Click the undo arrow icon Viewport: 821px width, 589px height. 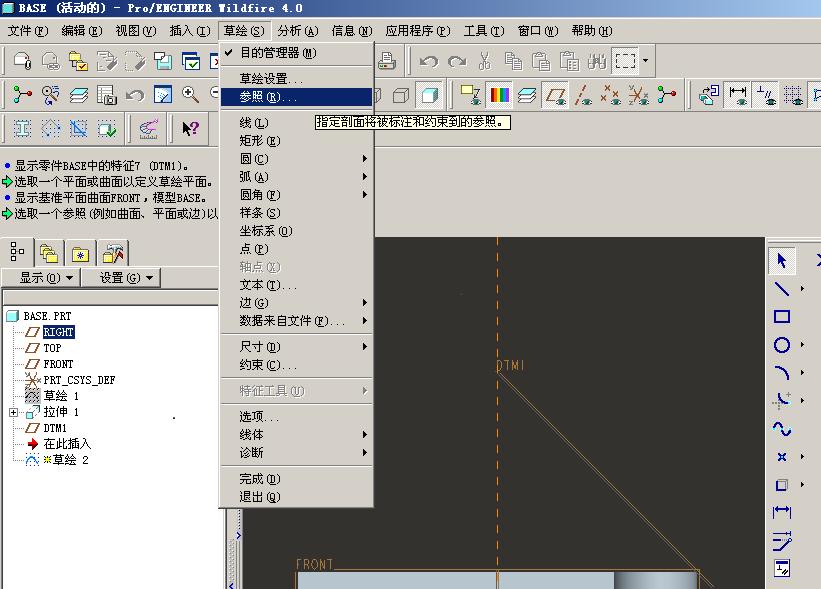click(x=429, y=61)
